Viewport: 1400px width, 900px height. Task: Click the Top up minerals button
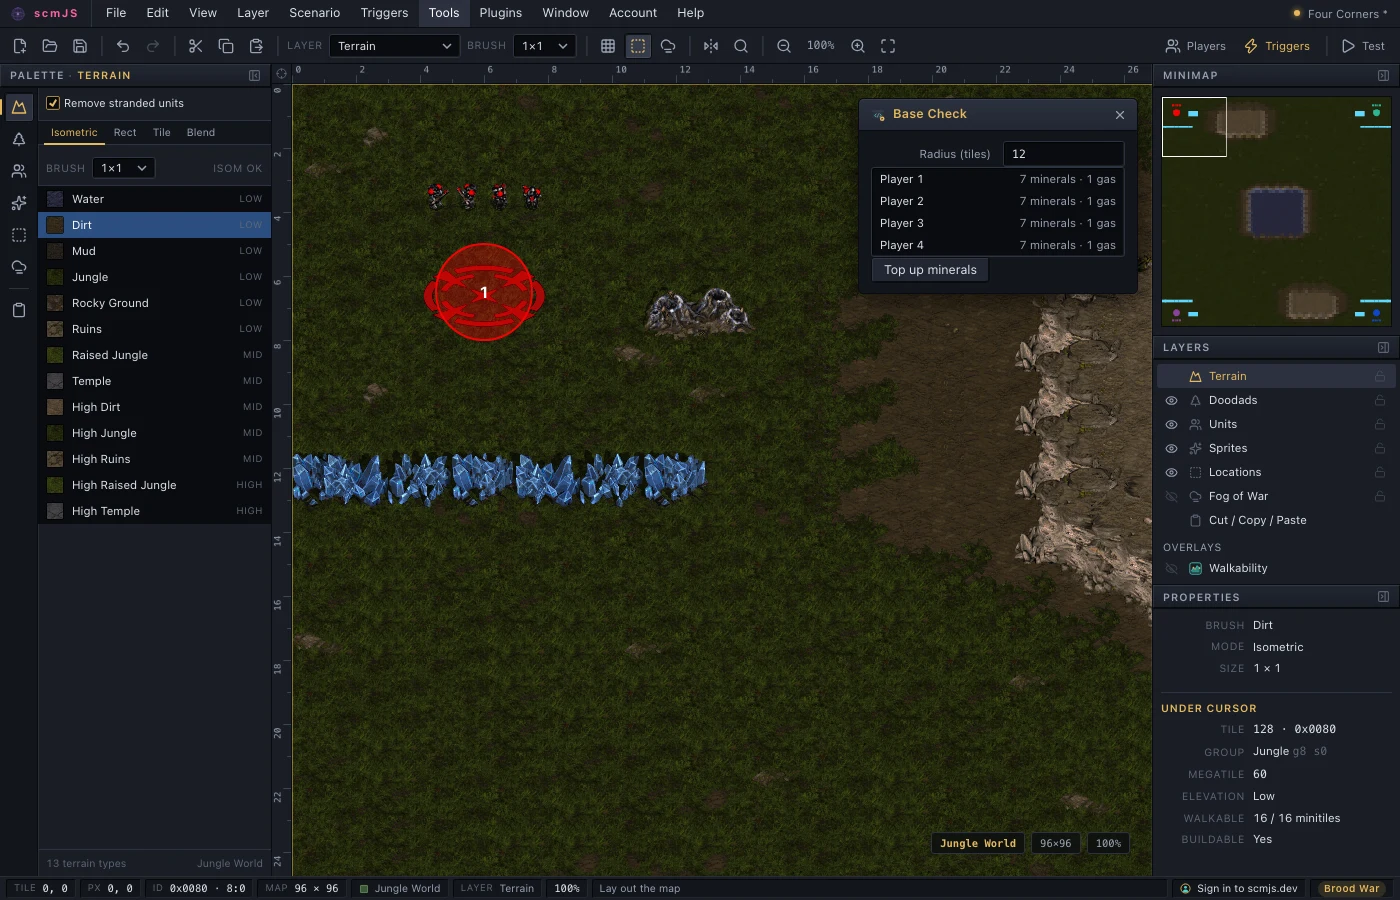click(930, 270)
